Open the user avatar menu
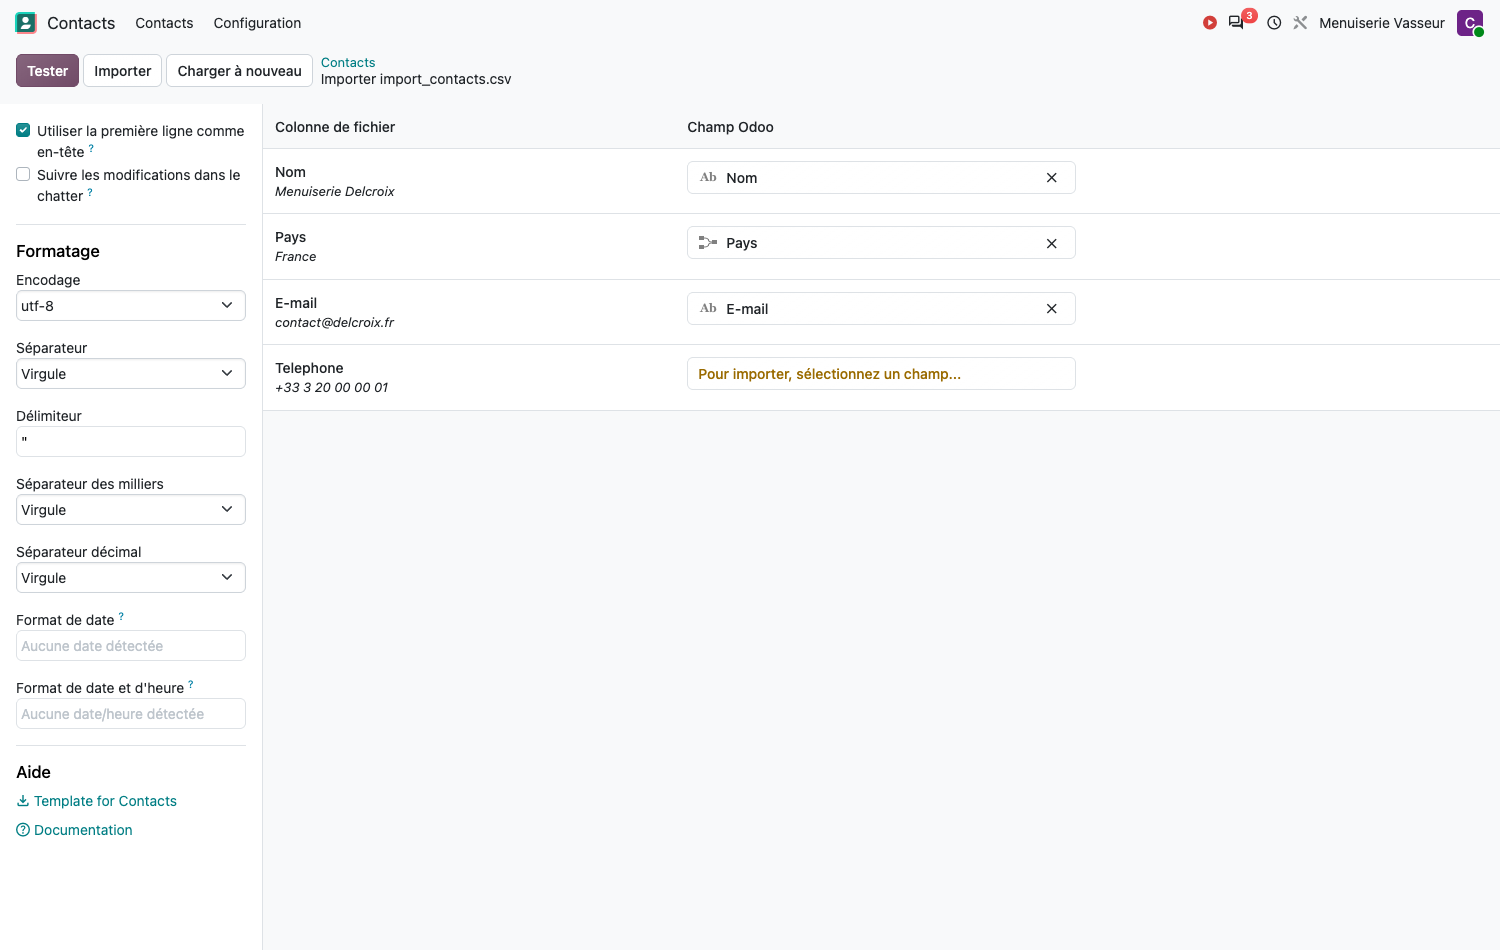Viewport: 1500px width, 950px height. click(1470, 23)
